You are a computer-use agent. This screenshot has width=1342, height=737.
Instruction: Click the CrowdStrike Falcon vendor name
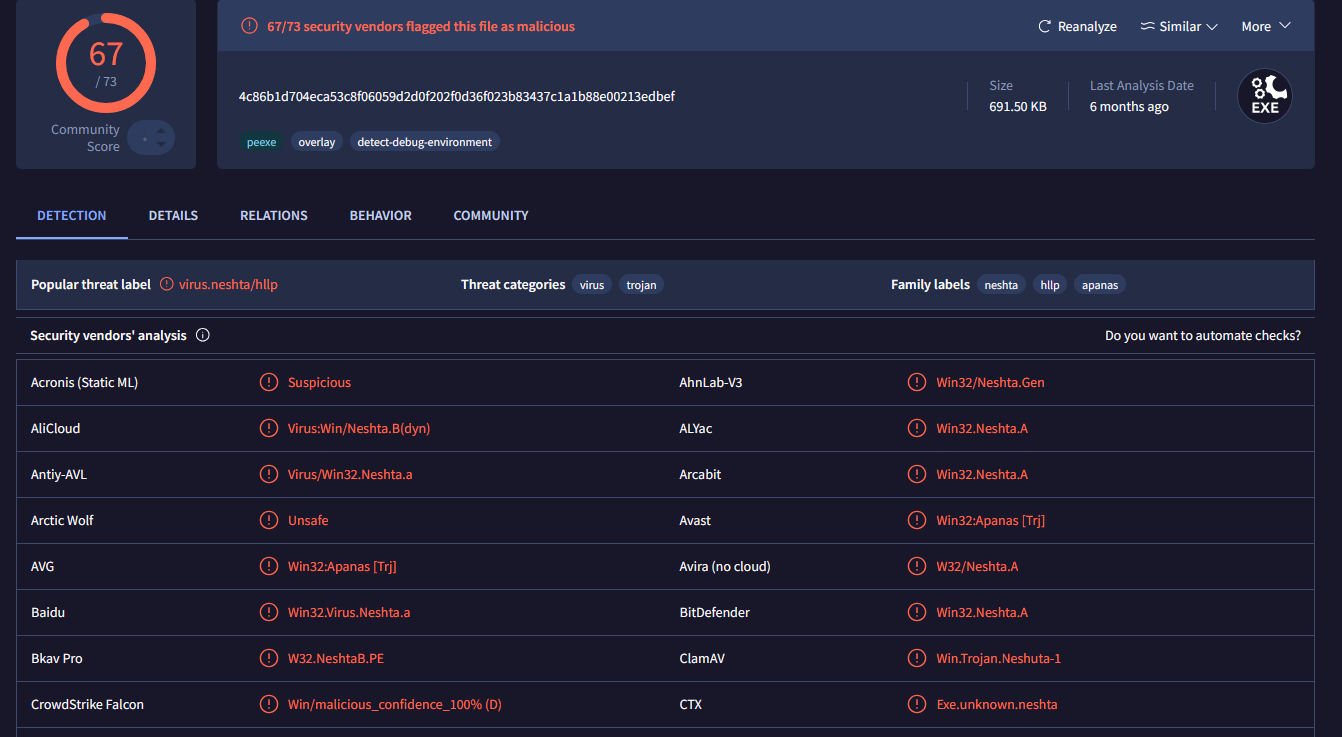point(87,704)
